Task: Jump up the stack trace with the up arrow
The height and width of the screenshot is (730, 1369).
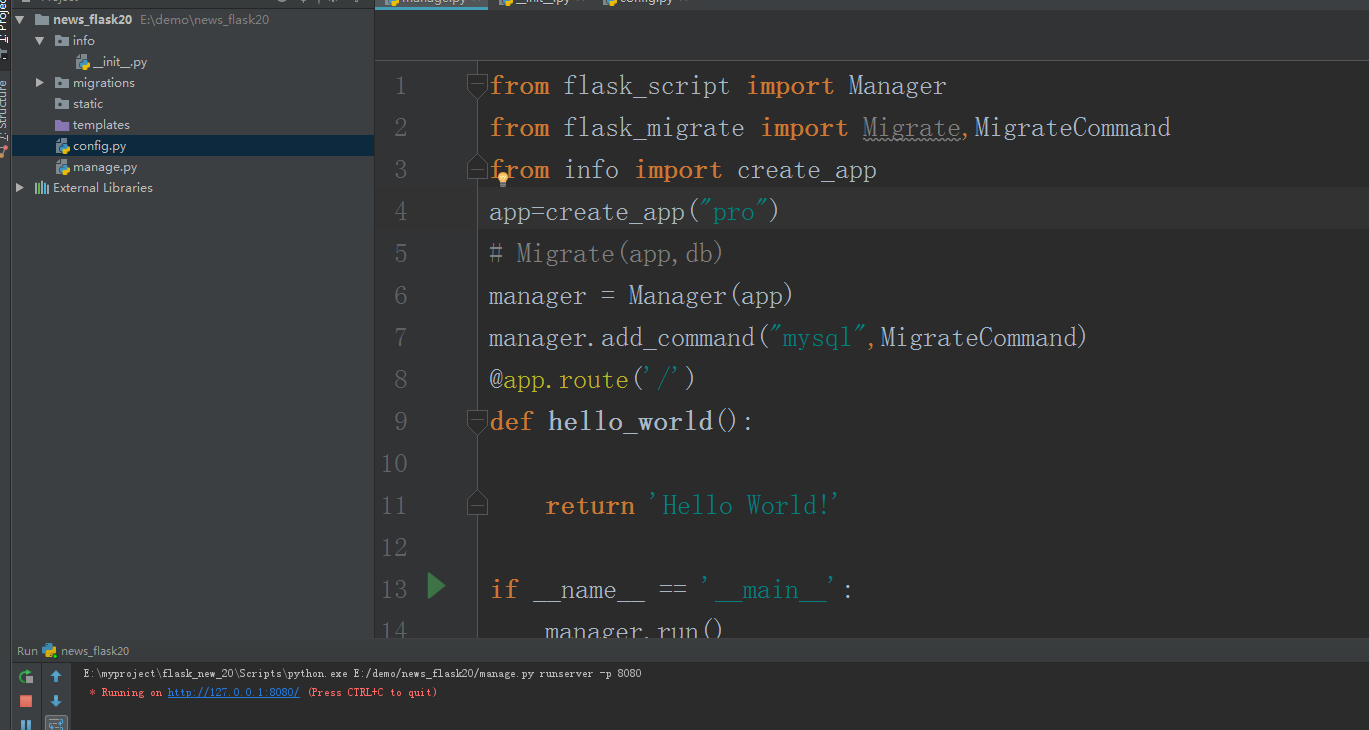Action: pos(56,677)
